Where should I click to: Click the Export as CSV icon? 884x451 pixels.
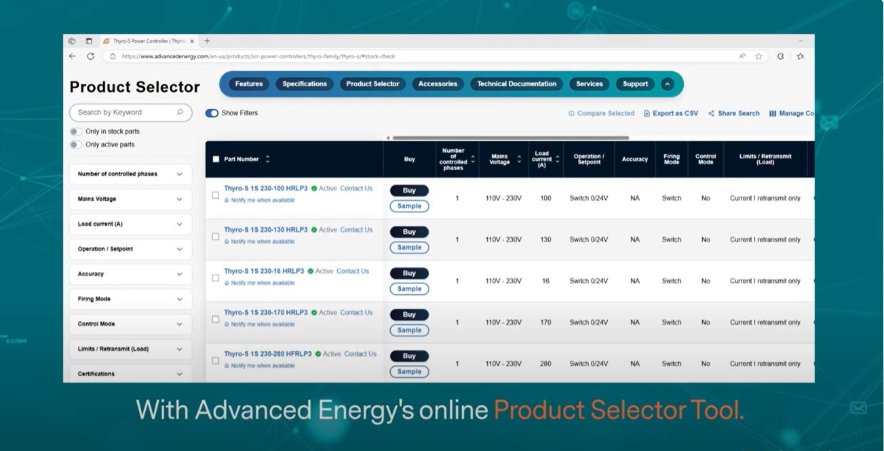tap(647, 114)
